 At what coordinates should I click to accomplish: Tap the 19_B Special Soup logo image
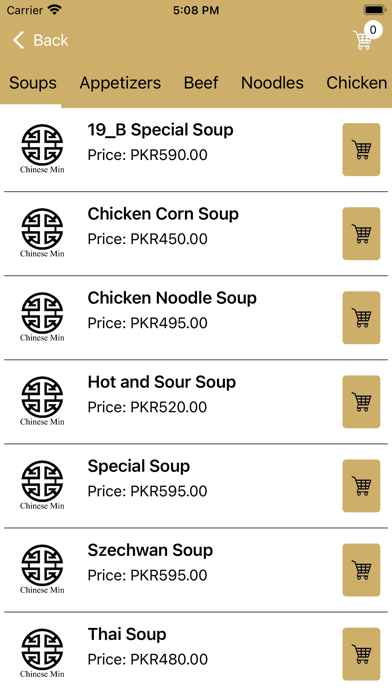(x=42, y=149)
